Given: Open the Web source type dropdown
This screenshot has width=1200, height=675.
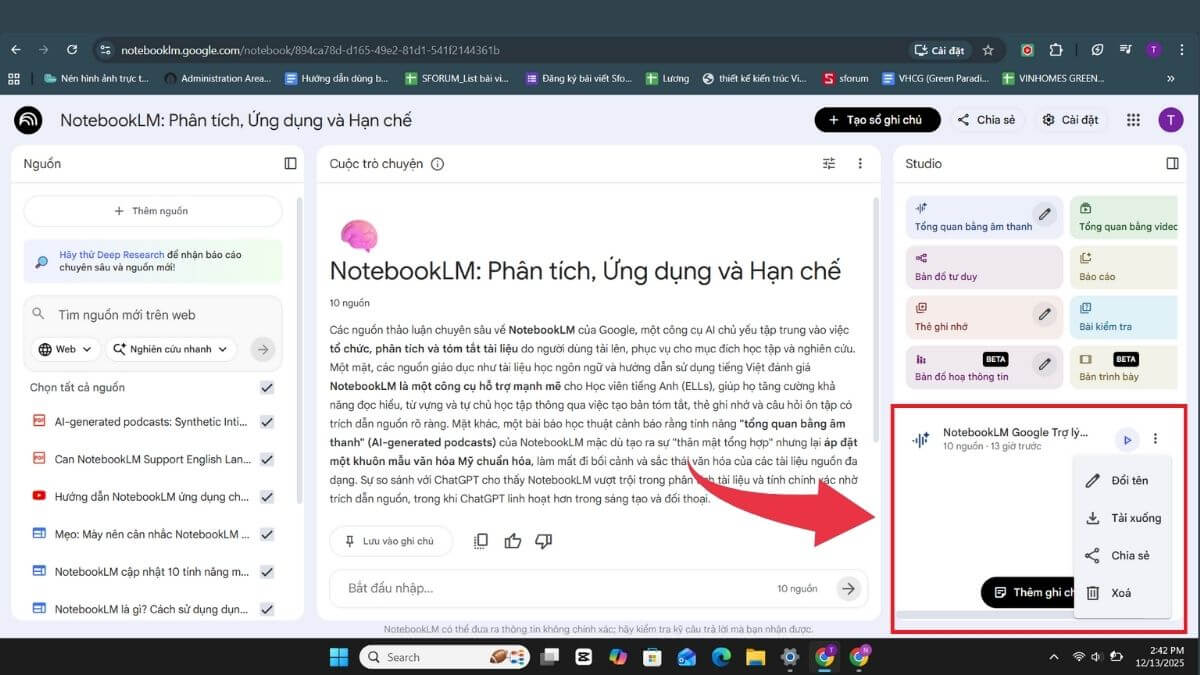Looking at the screenshot, I should click(x=64, y=349).
